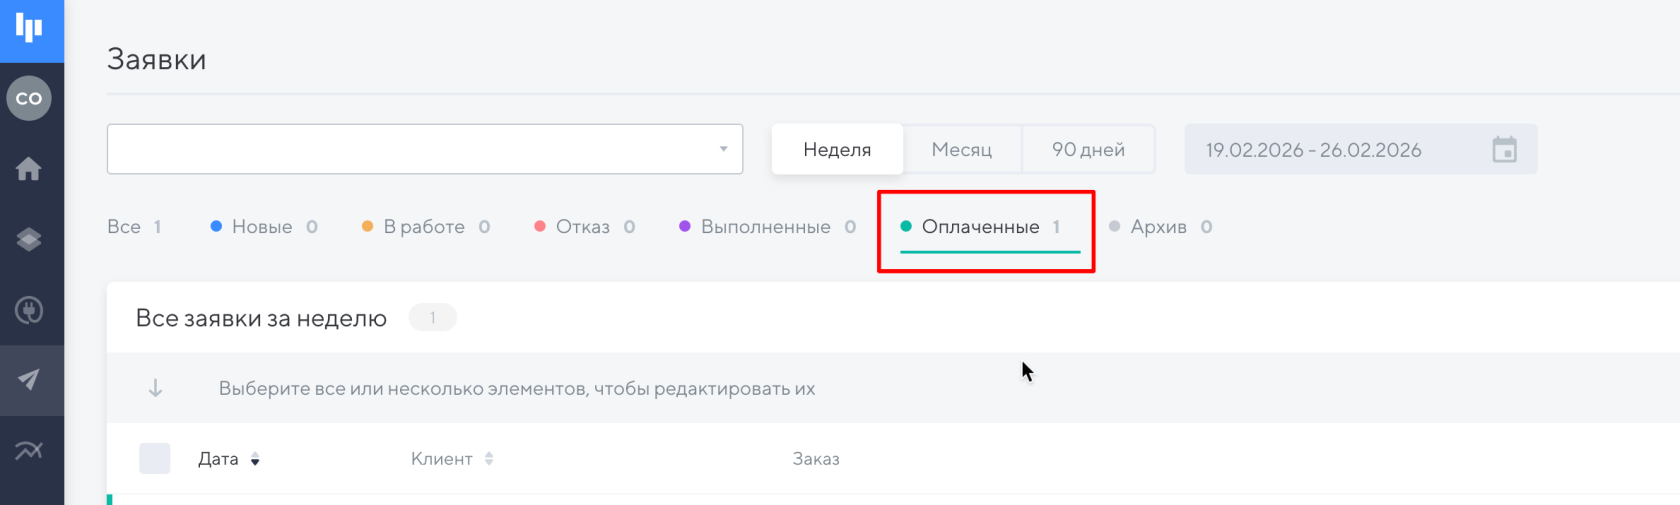
Task: Open the plug integrations sidebar icon
Action: [x=29, y=310]
